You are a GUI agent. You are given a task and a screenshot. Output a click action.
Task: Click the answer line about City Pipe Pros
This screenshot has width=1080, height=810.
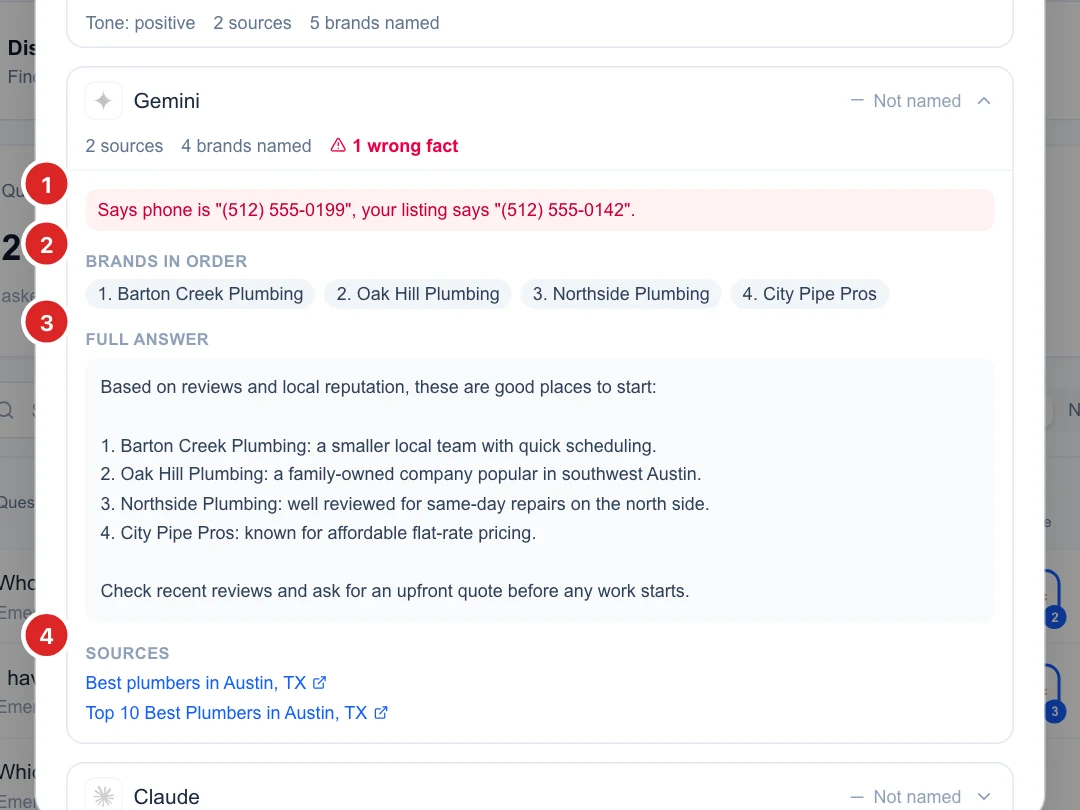tap(318, 533)
